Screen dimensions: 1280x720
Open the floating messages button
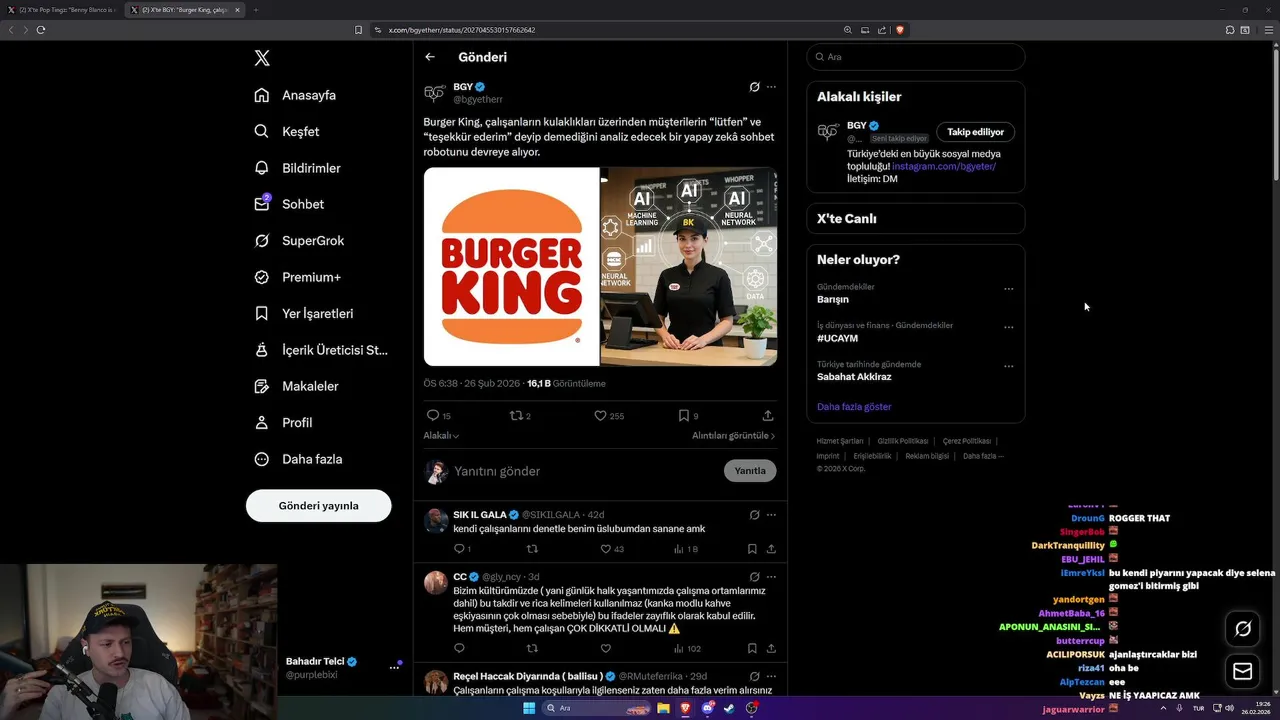click(1243, 672)
